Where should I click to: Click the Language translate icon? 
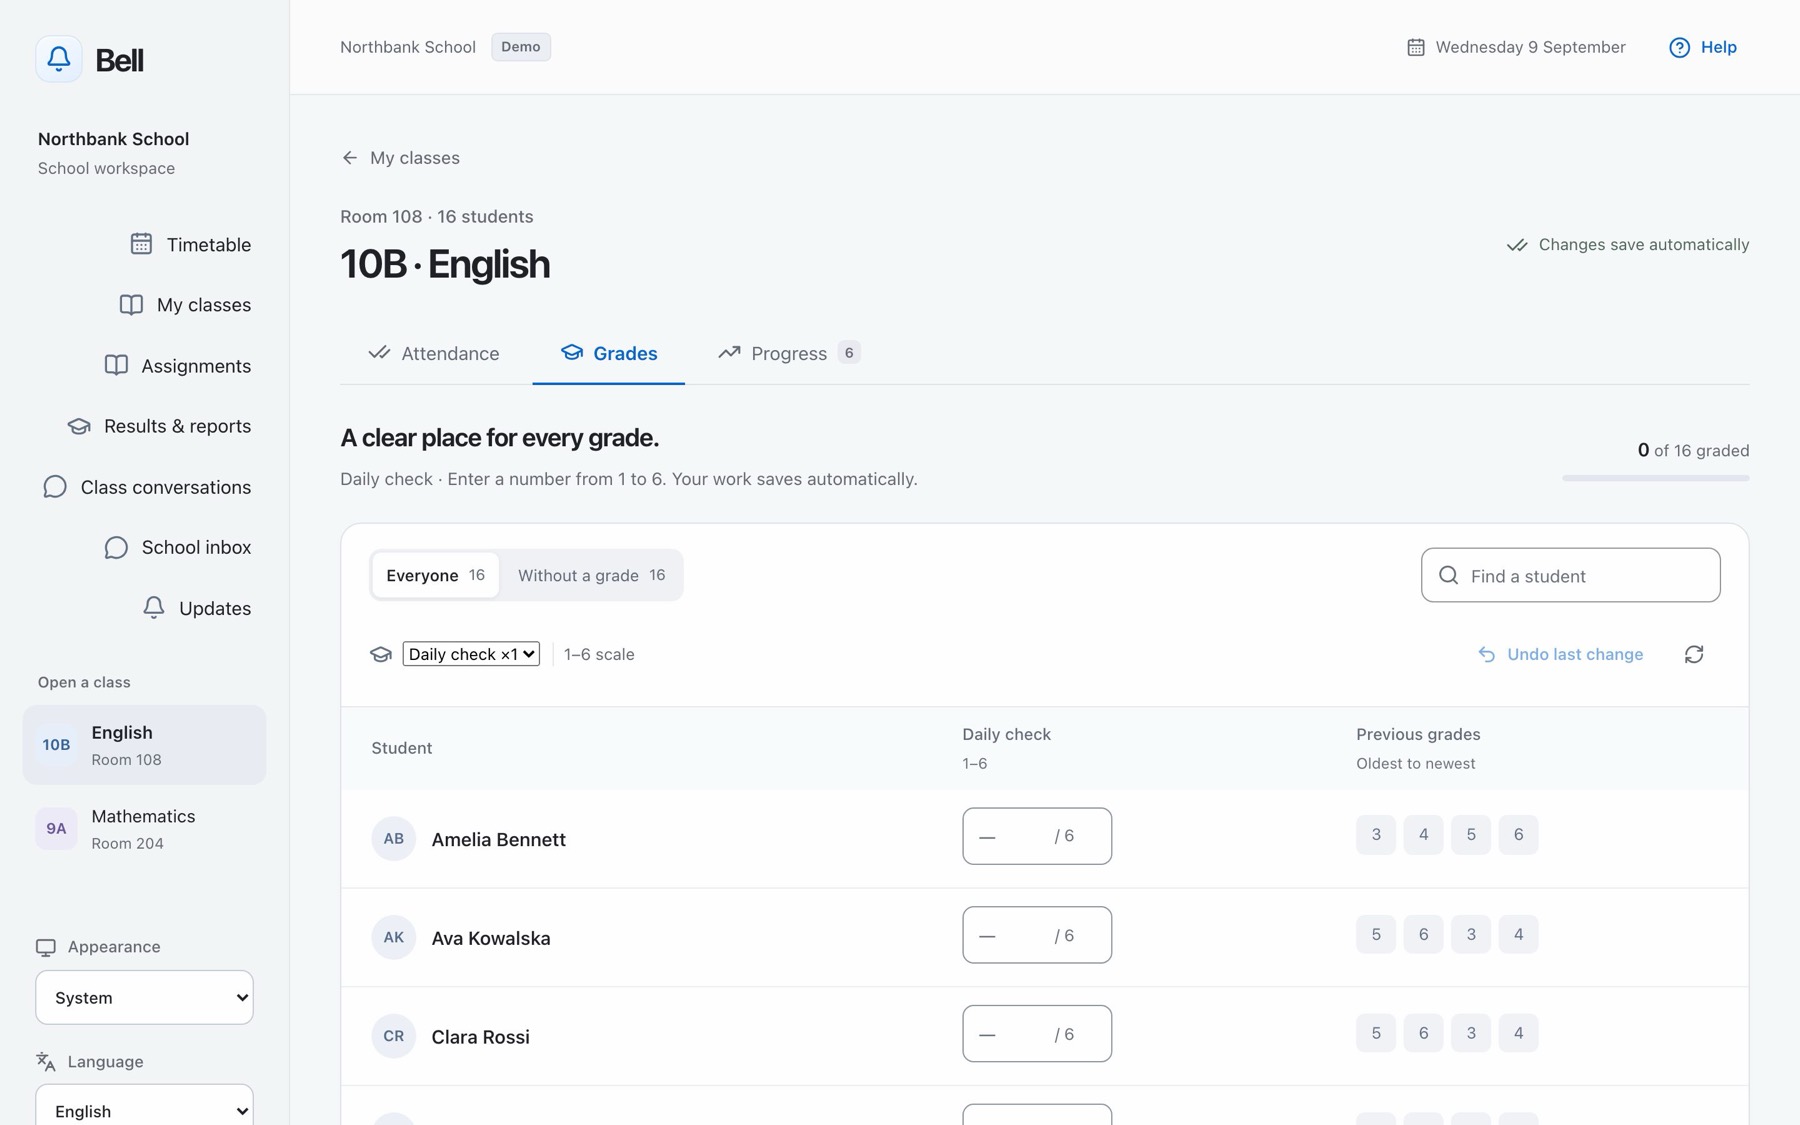(x=46, y=1062)
